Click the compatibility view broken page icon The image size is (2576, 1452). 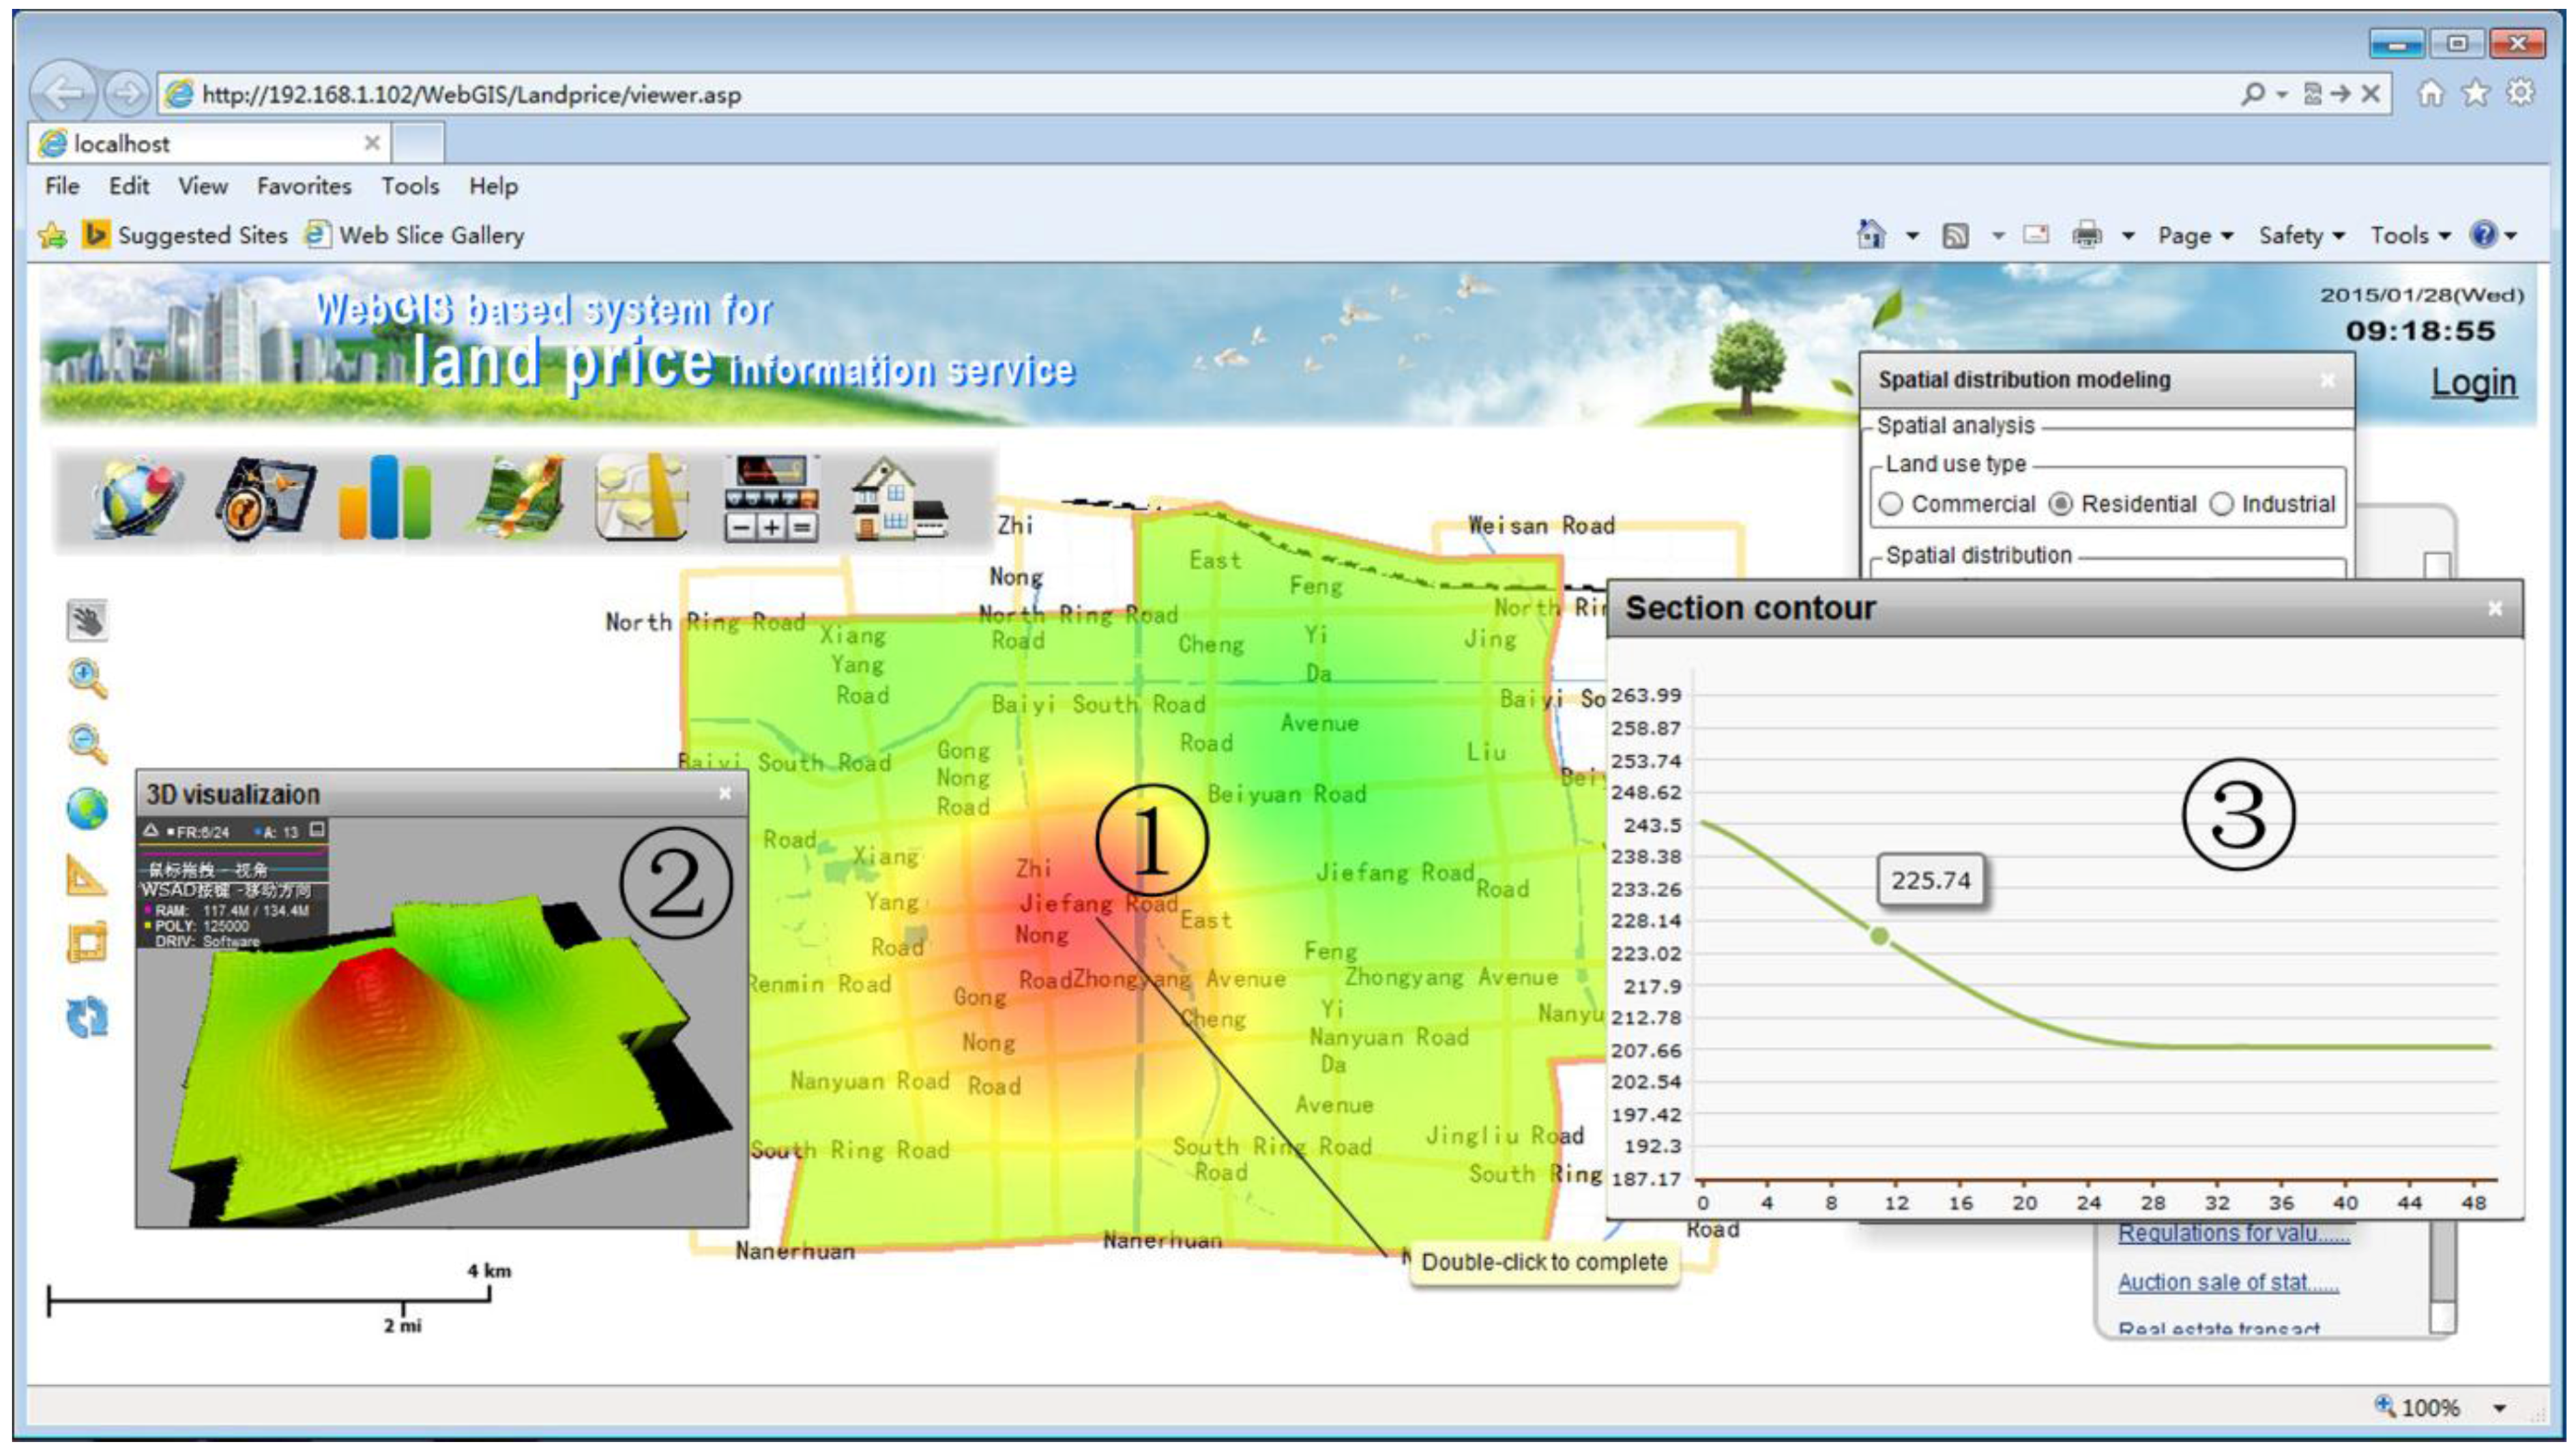pyautogui.click(x=2313, y=94)
